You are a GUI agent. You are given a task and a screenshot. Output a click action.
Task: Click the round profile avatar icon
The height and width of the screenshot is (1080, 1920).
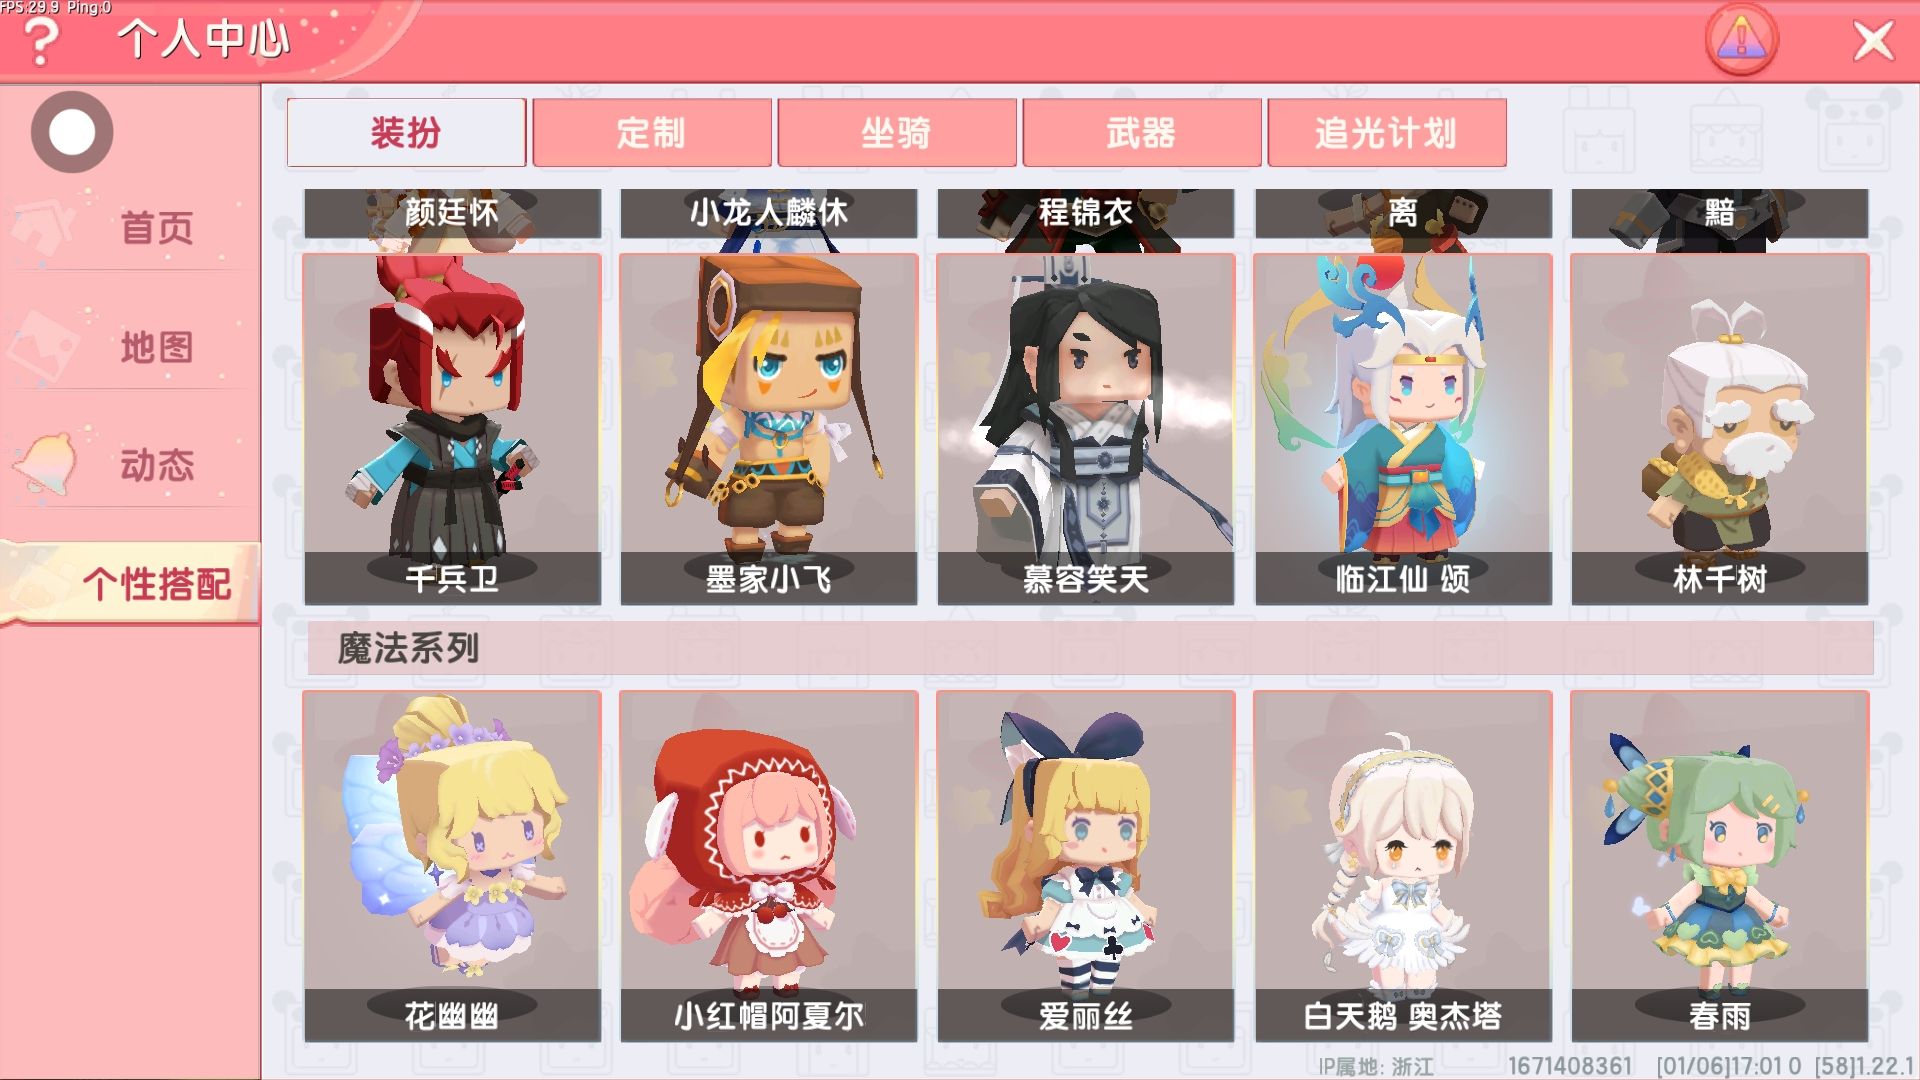(x=72, y=132)
